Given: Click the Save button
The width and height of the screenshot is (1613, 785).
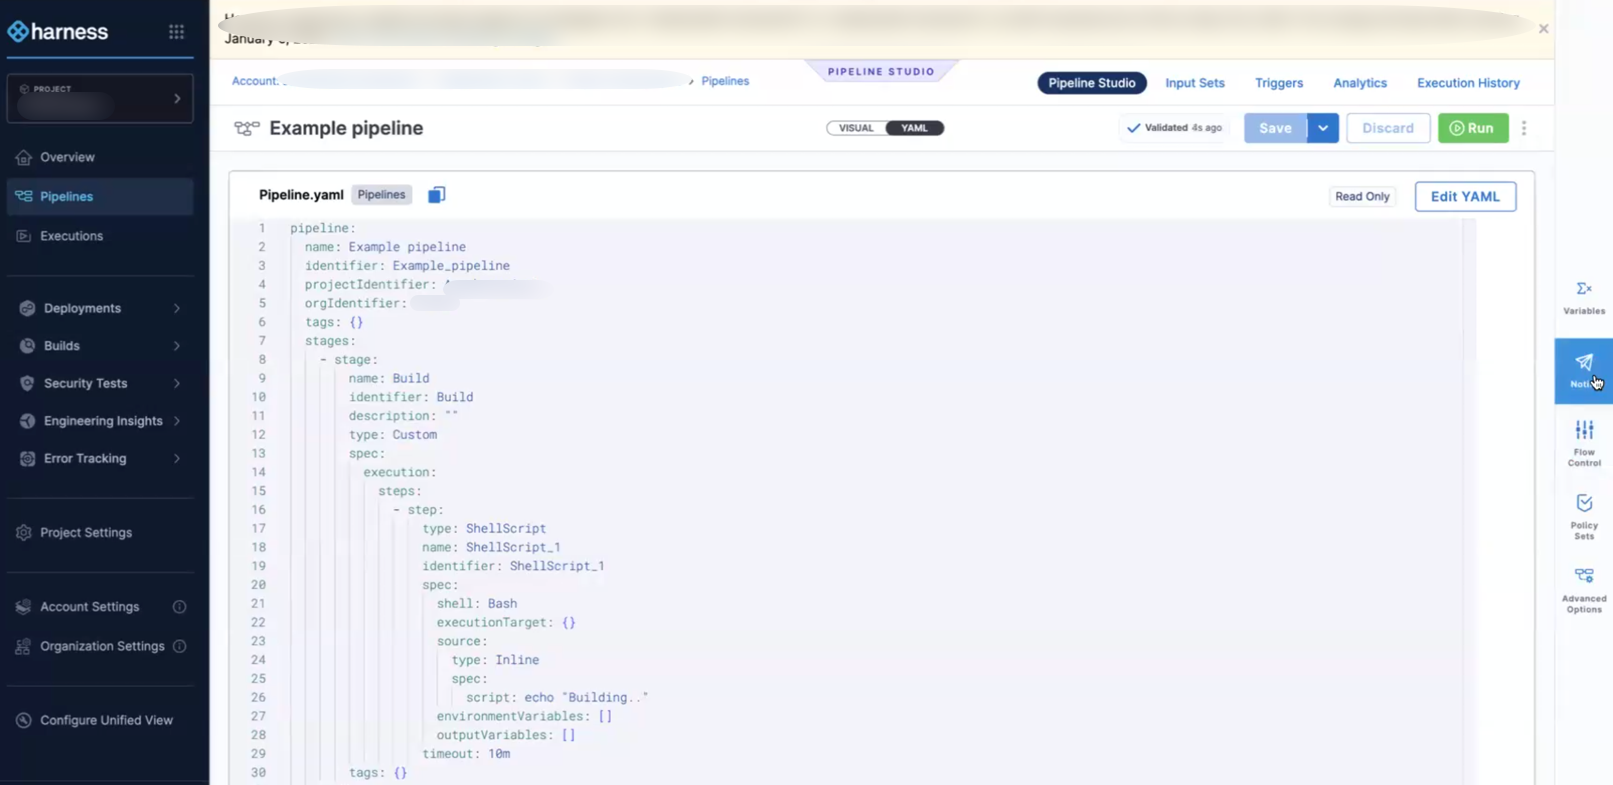Looking at the screenshot, I should pyautogui.click(x=1275, y=128).
